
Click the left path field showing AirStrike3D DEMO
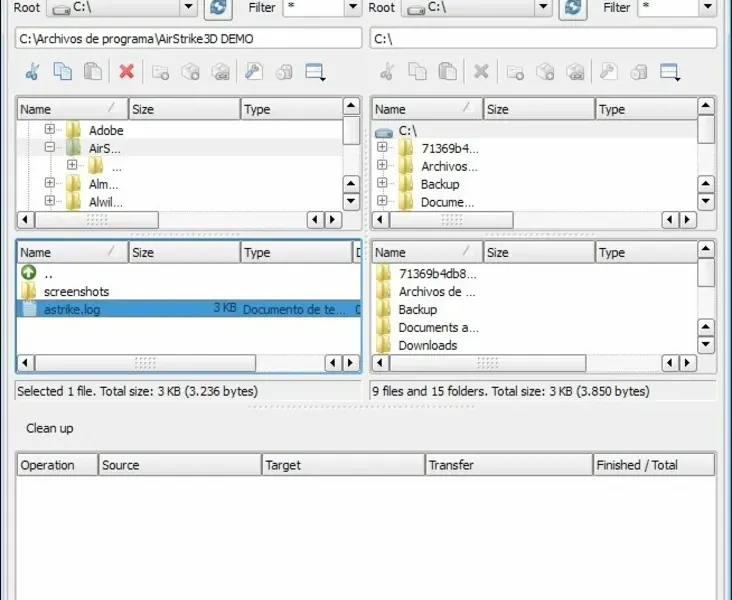[189, 38]
